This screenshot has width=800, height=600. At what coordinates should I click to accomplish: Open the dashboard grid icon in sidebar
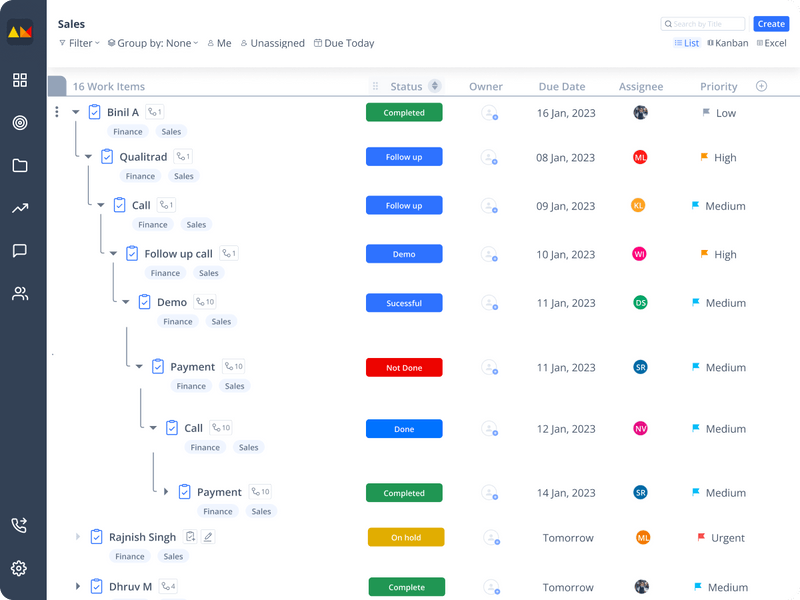[20, 80]
